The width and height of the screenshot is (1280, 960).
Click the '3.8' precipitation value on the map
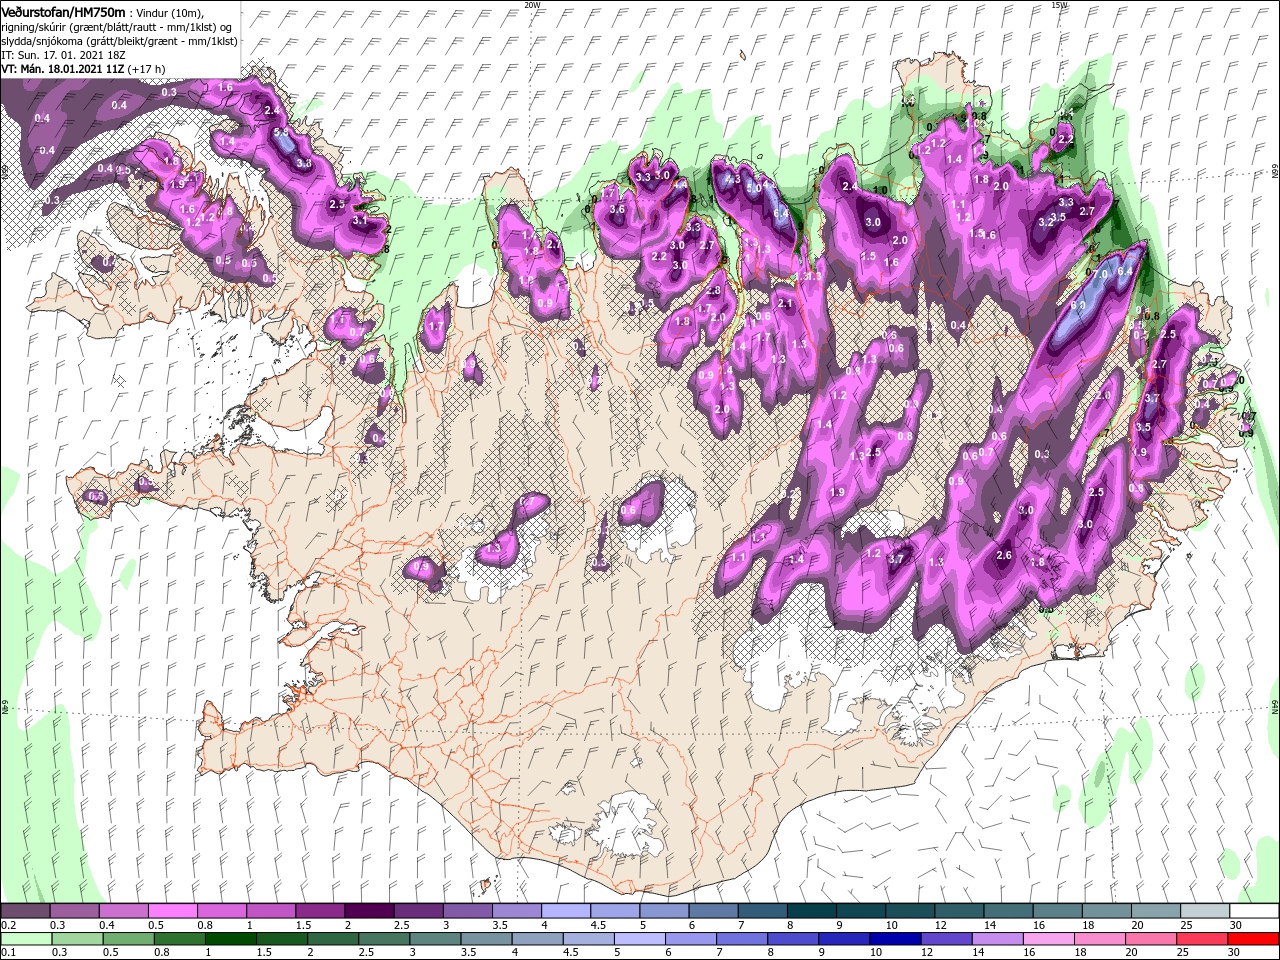[304, 162]
